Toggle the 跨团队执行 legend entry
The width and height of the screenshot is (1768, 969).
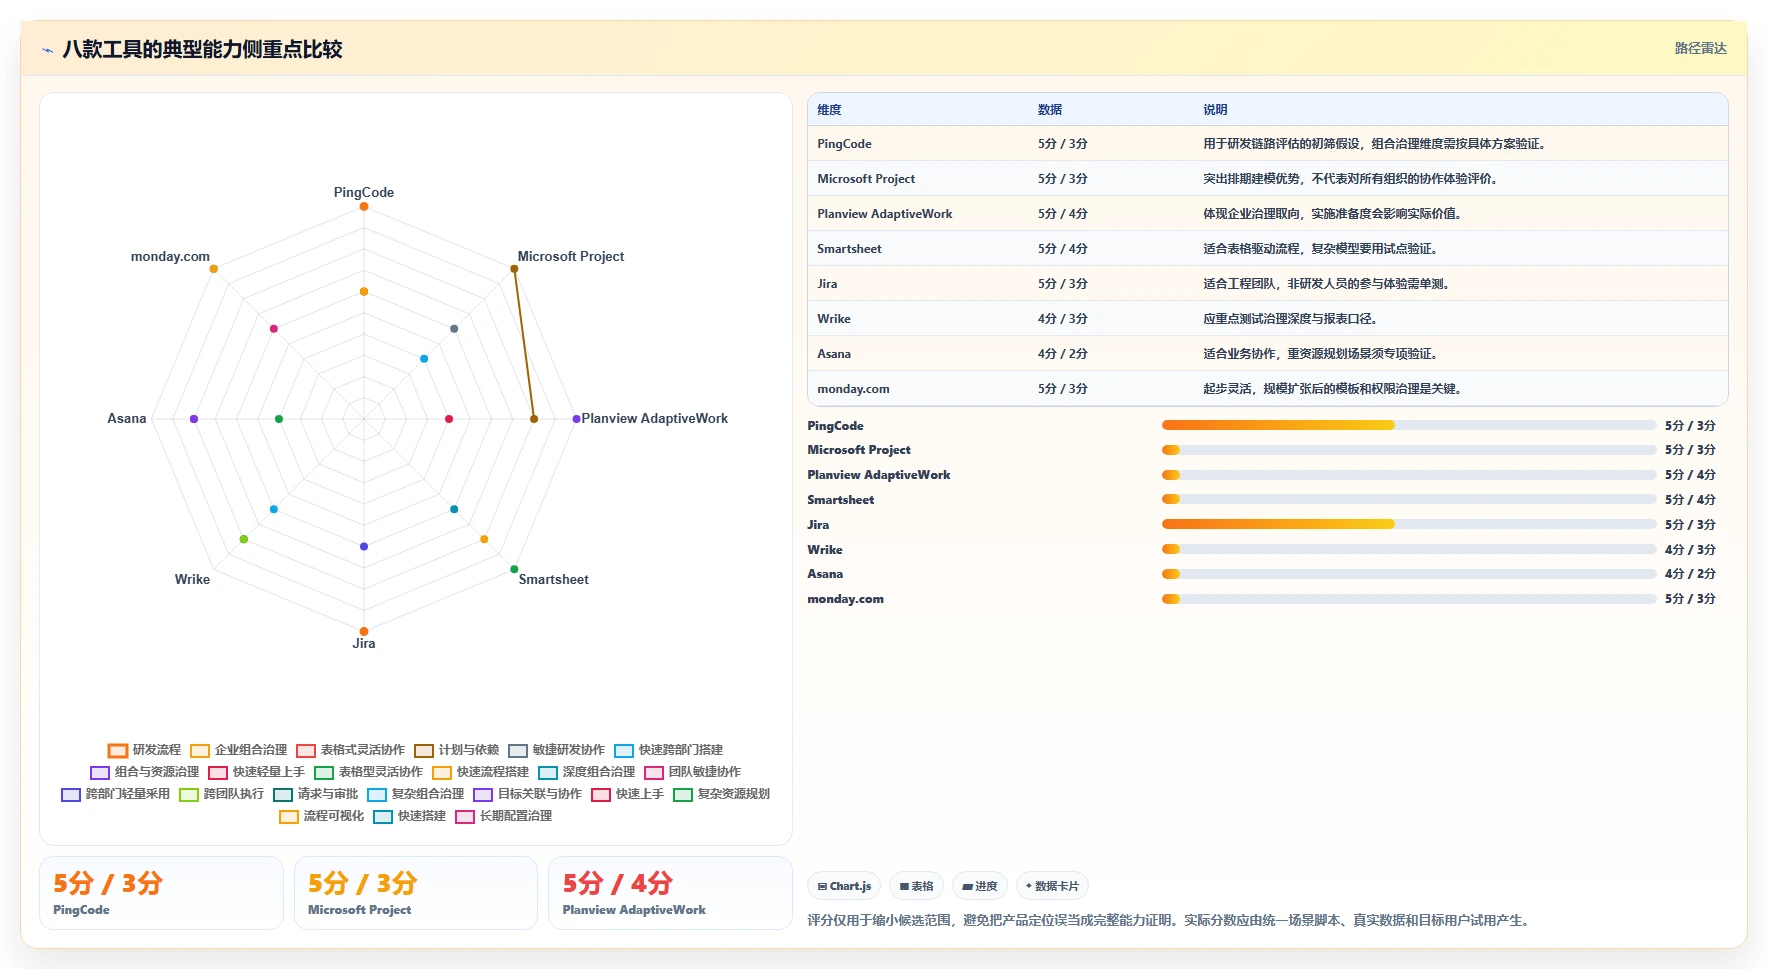point(221,794)
